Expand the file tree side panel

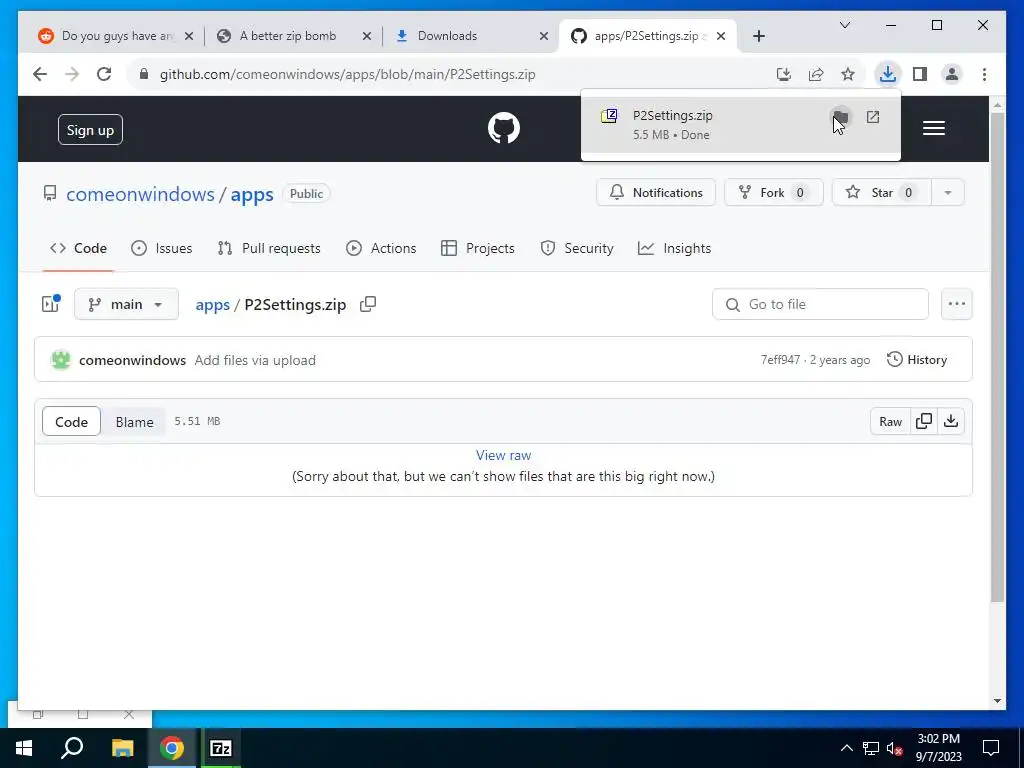click(51, 304)
